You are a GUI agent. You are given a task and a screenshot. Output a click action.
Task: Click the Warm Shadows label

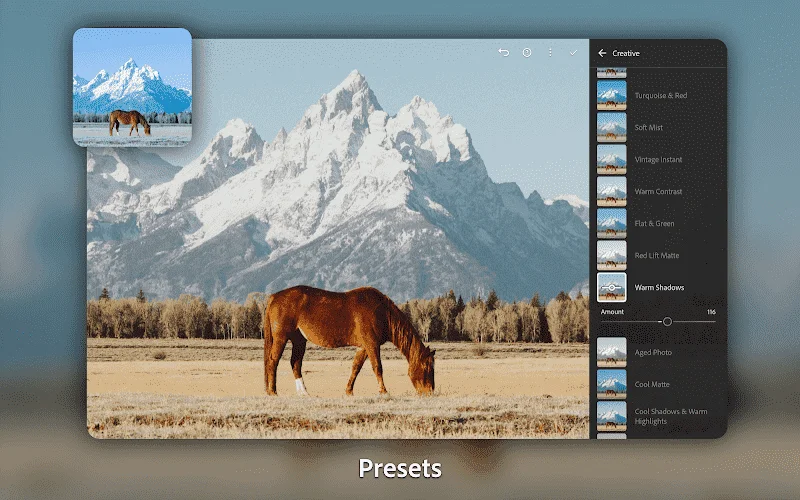pyautogui.click(x=659, y=287)
